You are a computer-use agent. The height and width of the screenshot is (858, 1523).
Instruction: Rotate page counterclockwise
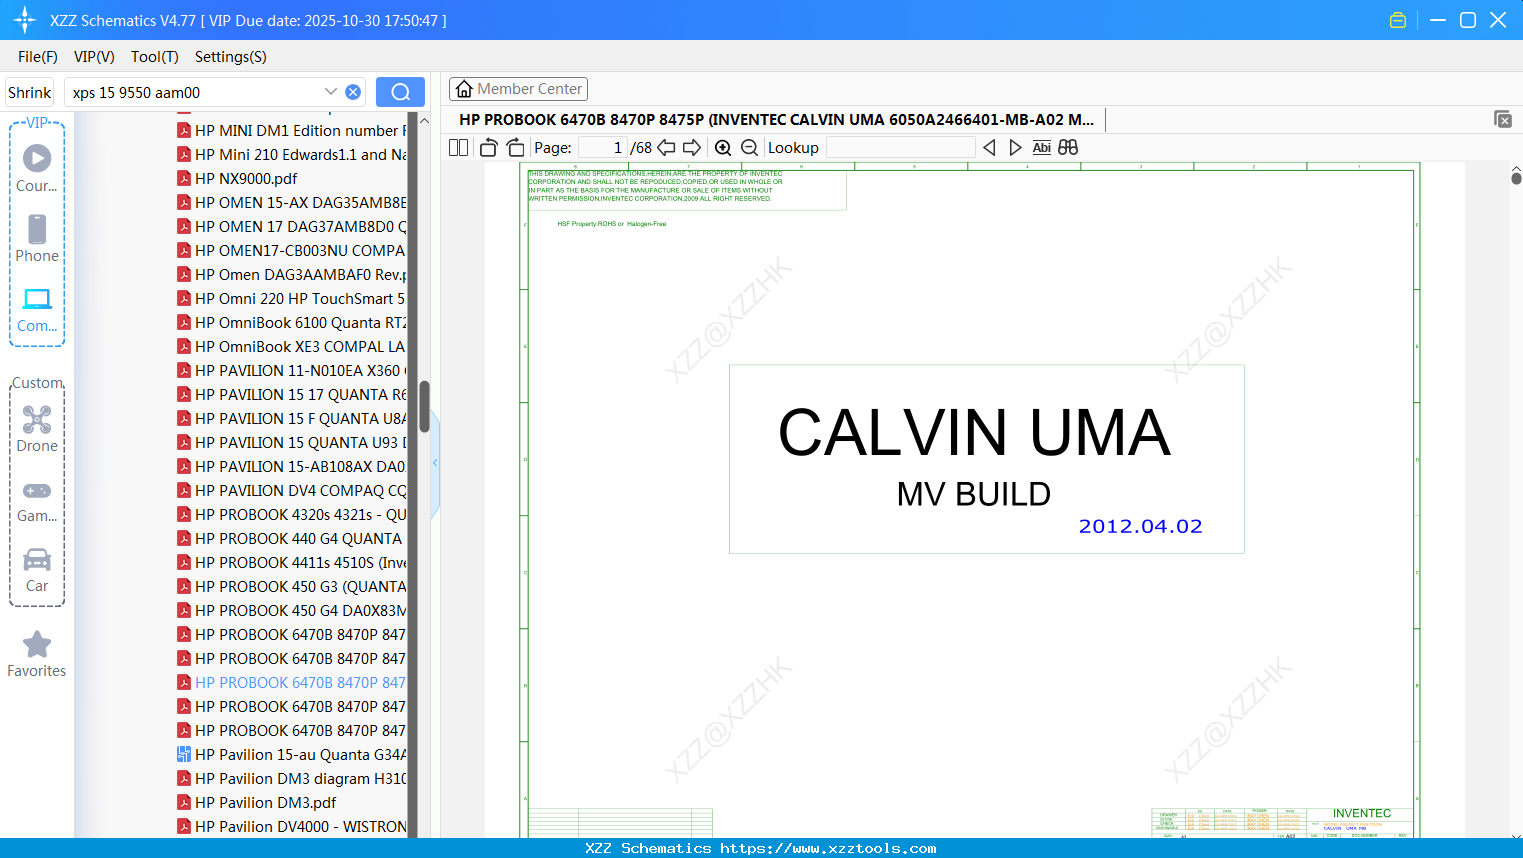point(488,147)
